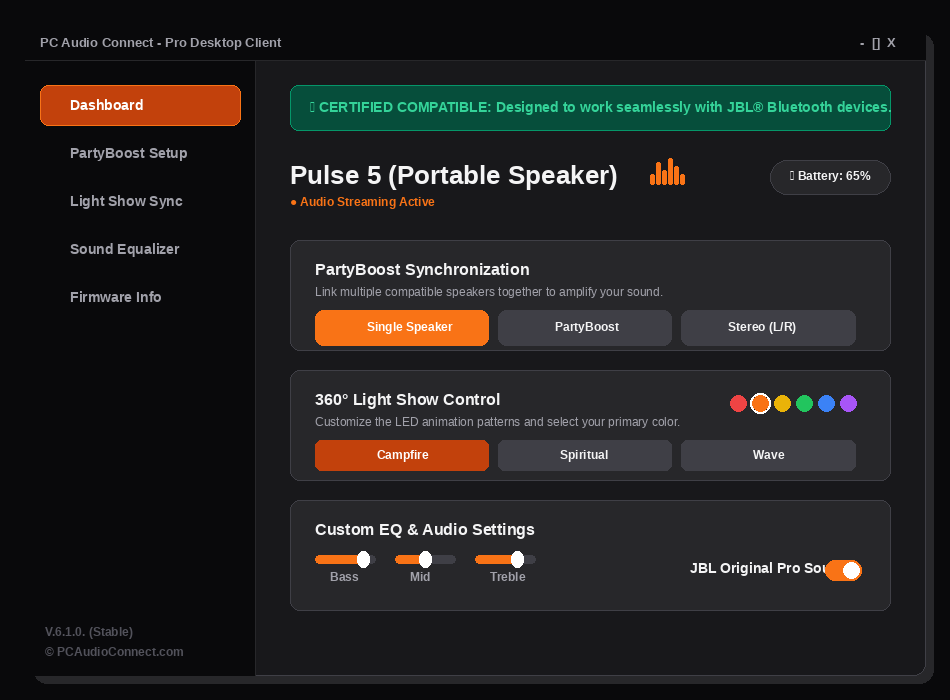Pick the yellow light color swatch
The image size is (950, 700).
(x=782, y=404)
